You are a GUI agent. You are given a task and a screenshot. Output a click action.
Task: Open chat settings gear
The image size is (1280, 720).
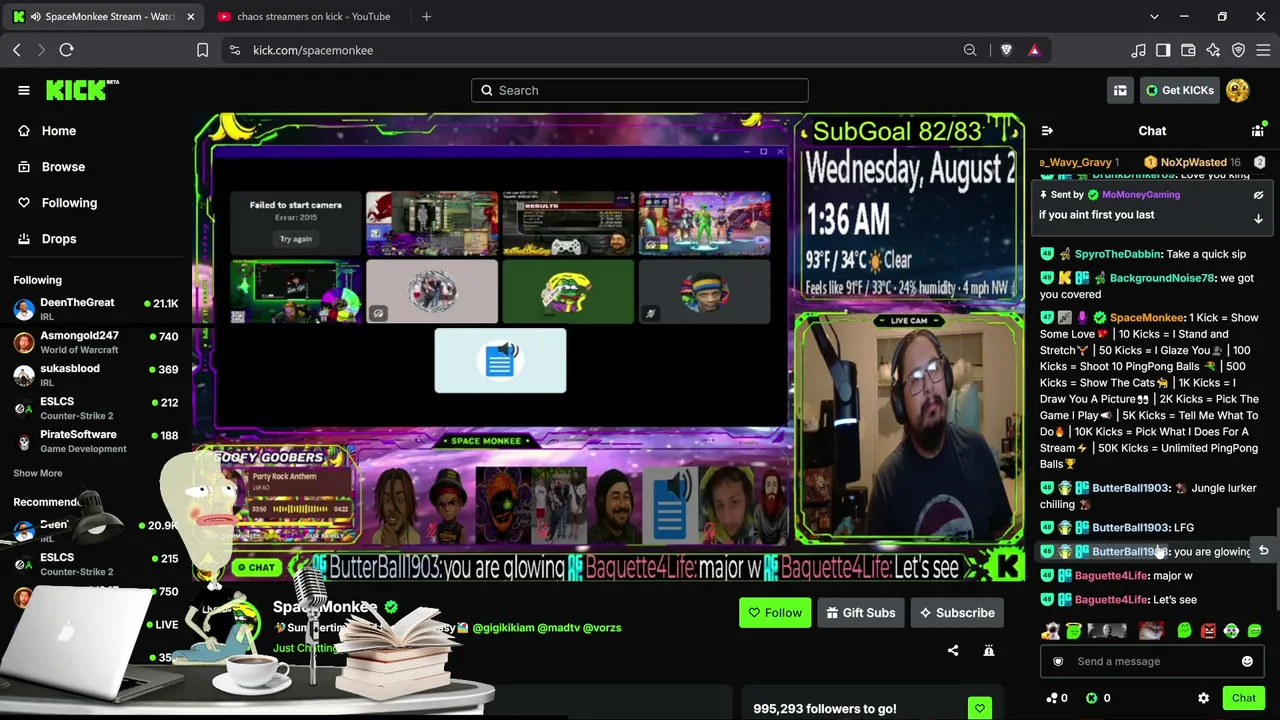pyautogui.click(x=1204, y=698)
